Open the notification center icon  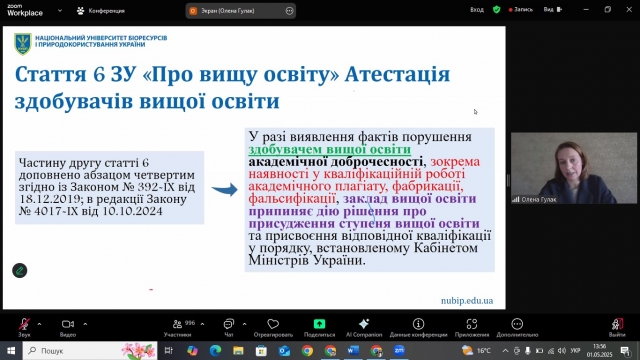625,351
